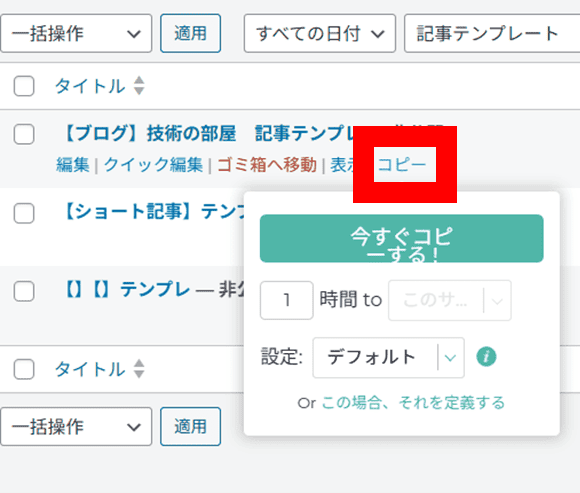Viewport: 580px width, 493px height.
Task: Click the クイック編集 quick edit link
Action: 153,165
